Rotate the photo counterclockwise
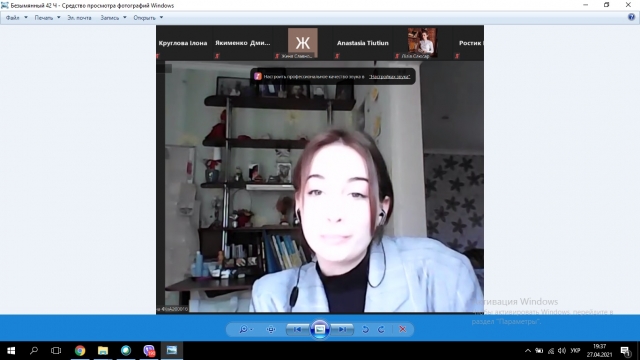This screenshot has width=640, height=360. tap(365, 329)
